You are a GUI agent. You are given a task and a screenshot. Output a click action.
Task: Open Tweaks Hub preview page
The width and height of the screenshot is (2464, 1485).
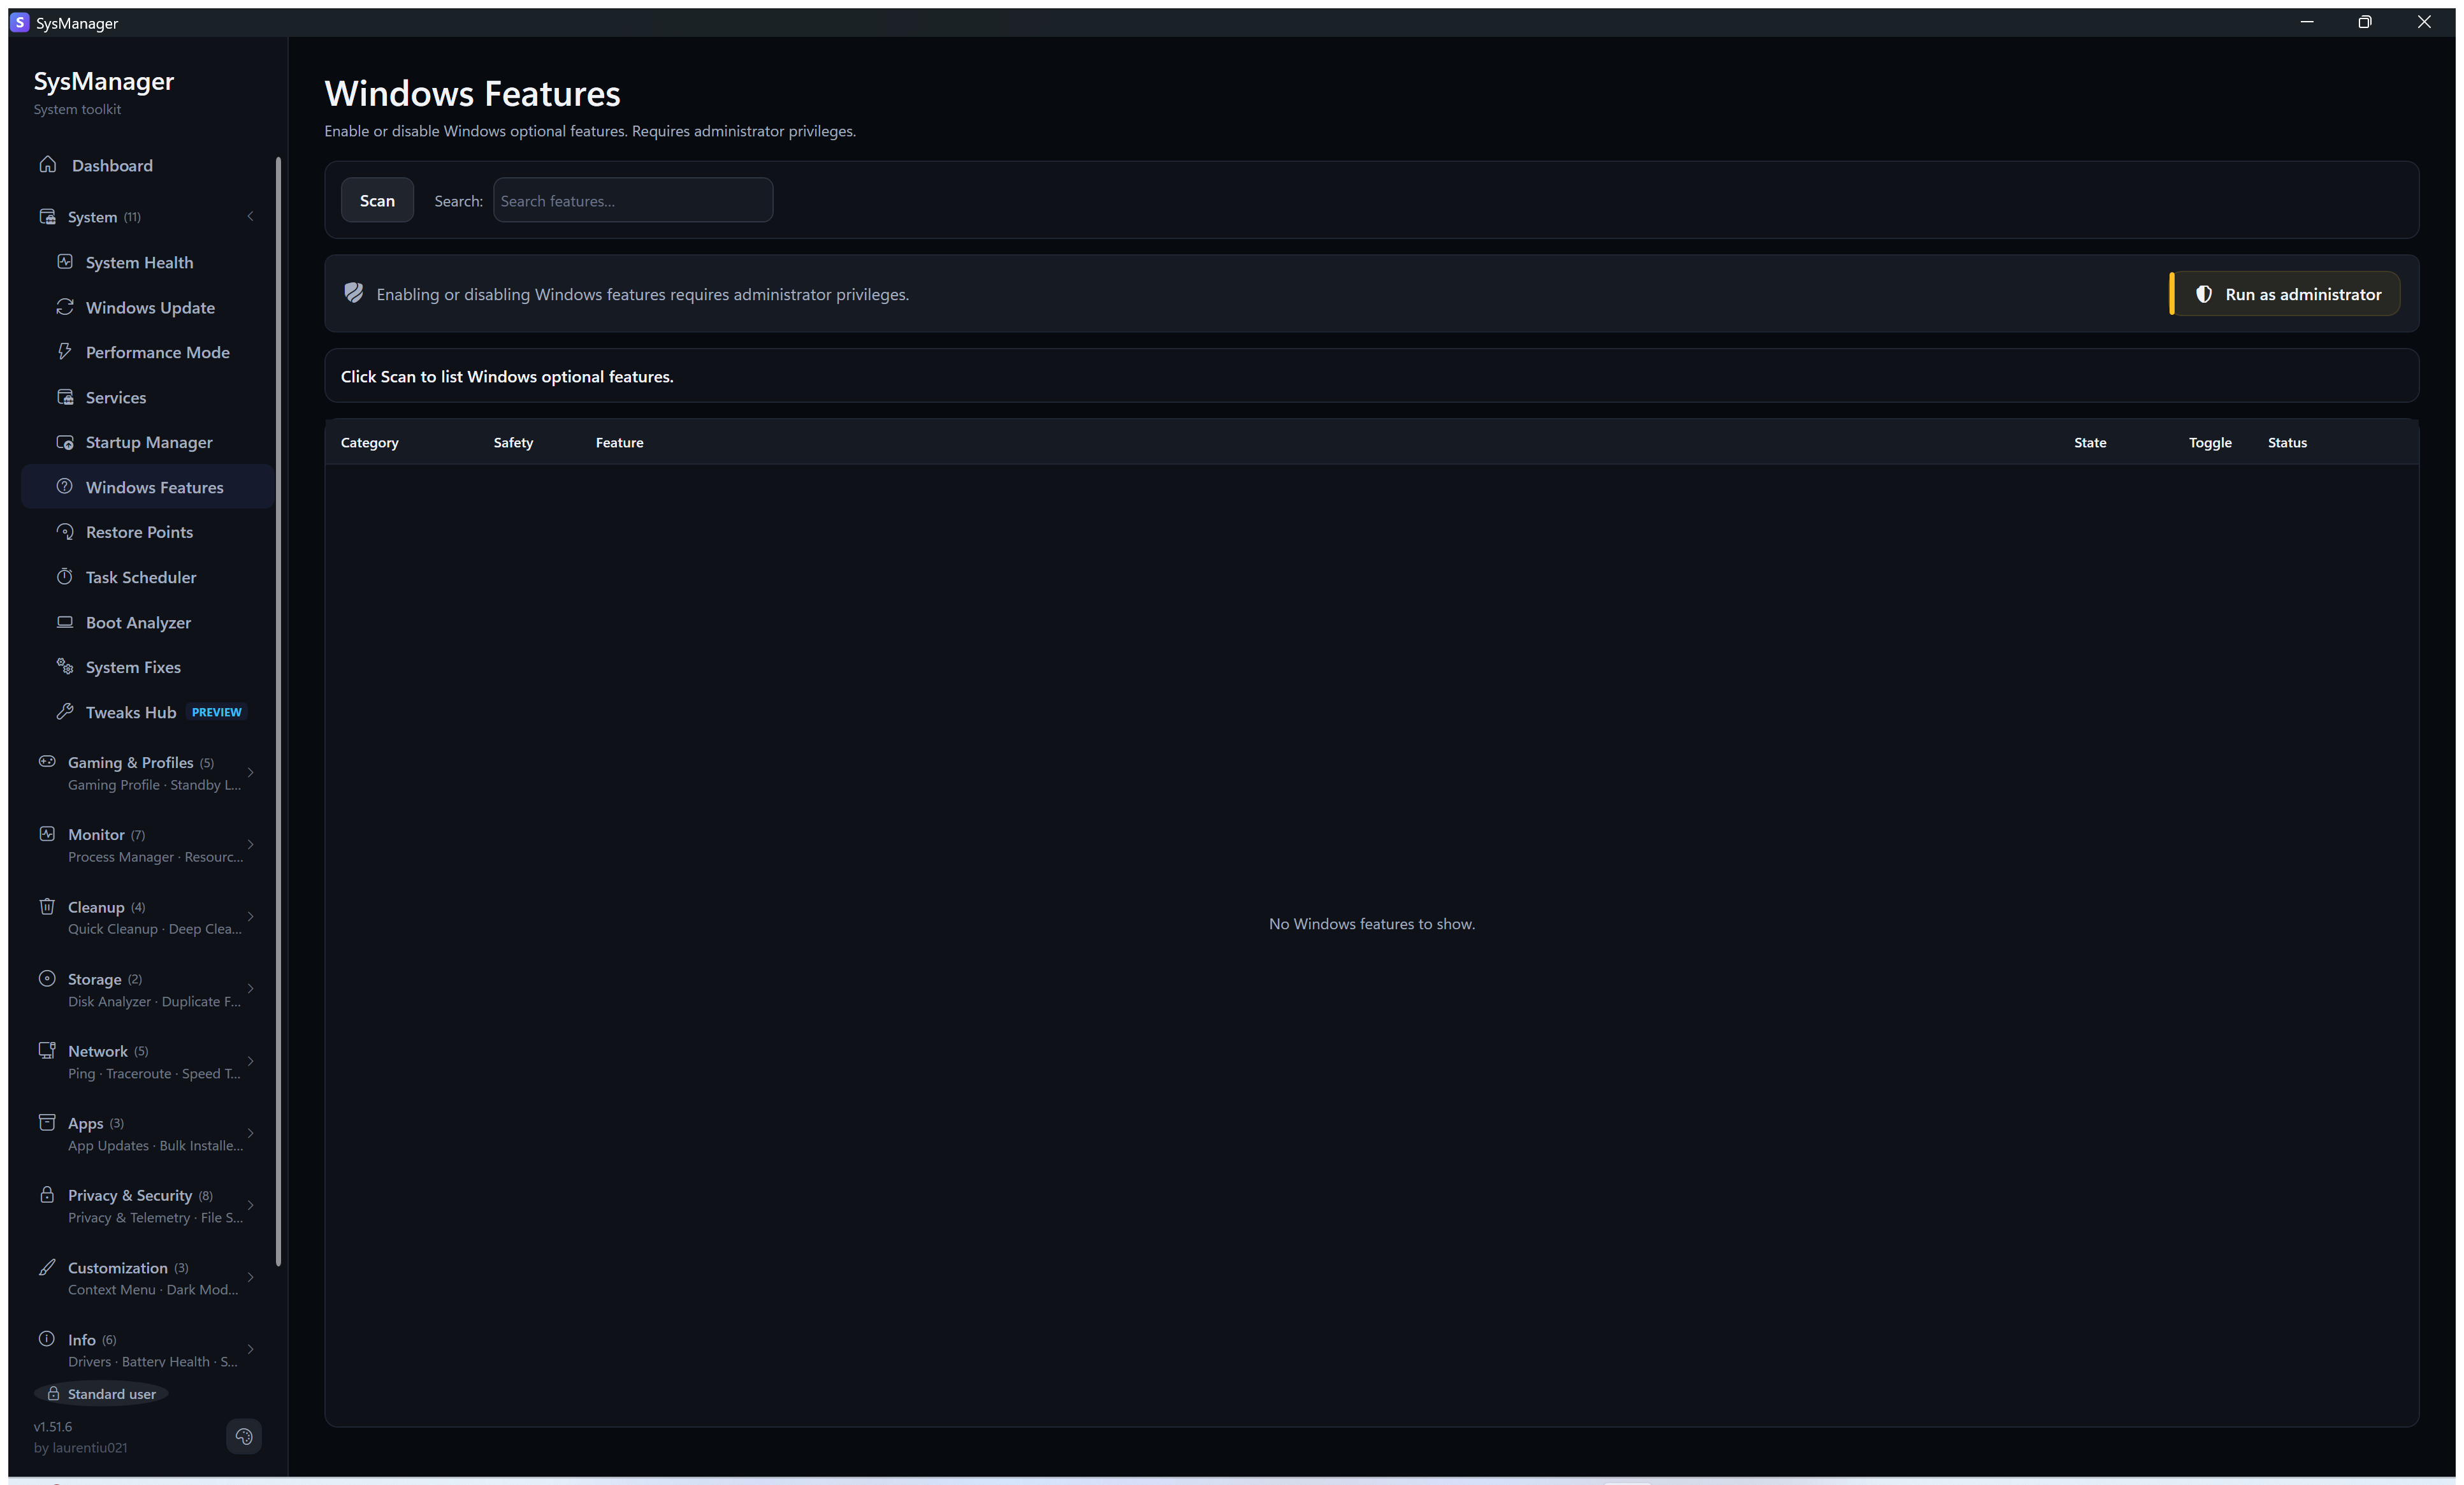click(148, 712)
